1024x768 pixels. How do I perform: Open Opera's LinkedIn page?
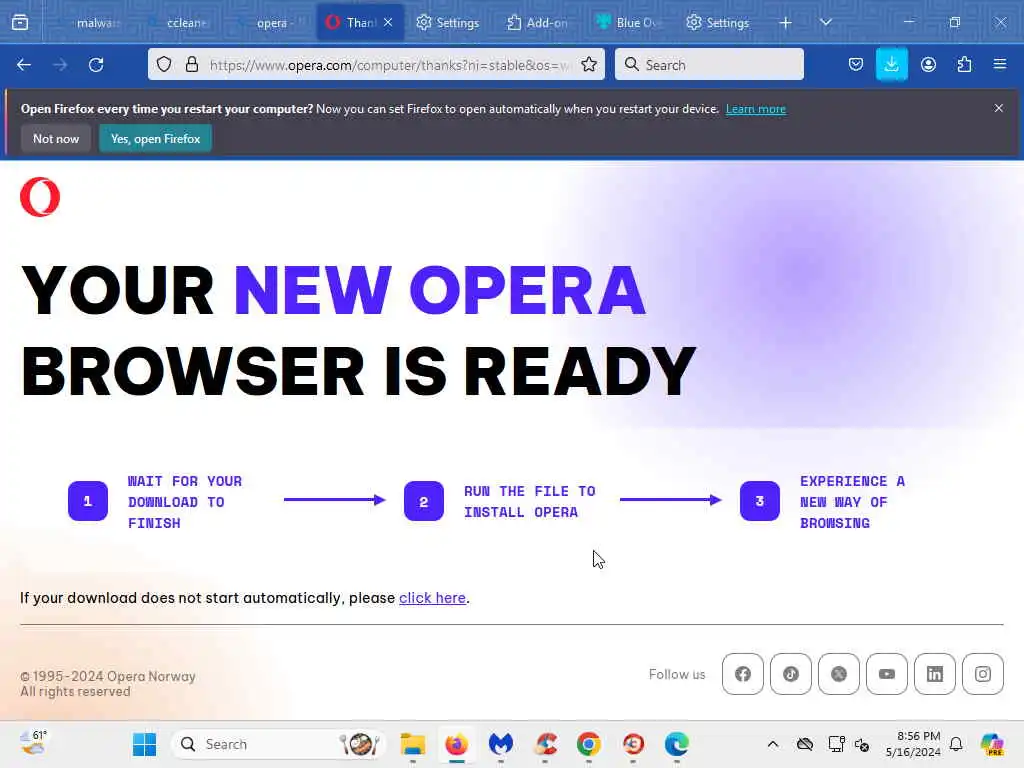[935, 674]
